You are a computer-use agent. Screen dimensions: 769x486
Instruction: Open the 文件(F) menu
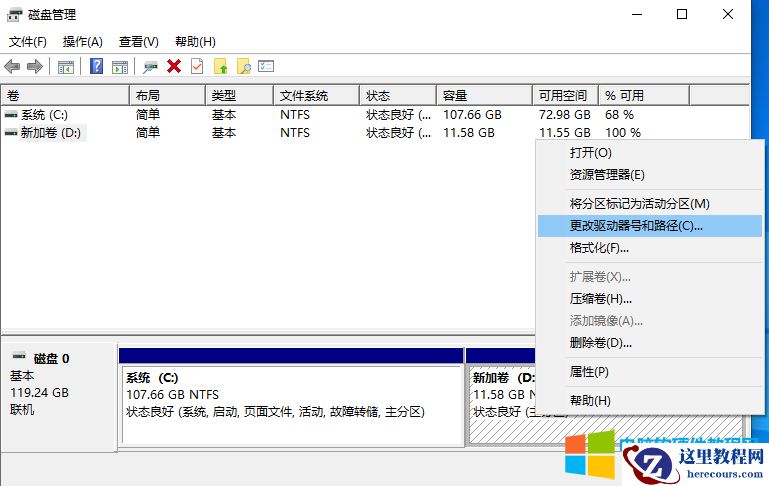[x=27, y=42]
